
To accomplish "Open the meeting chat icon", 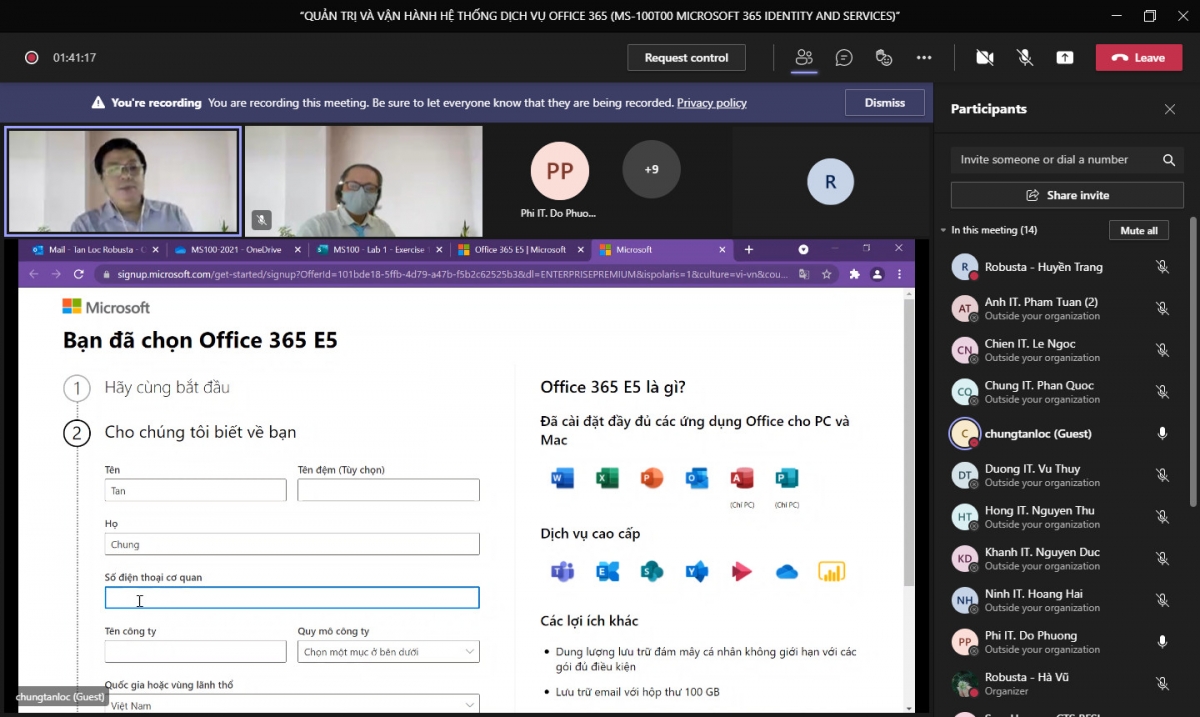I will (844, 58).
